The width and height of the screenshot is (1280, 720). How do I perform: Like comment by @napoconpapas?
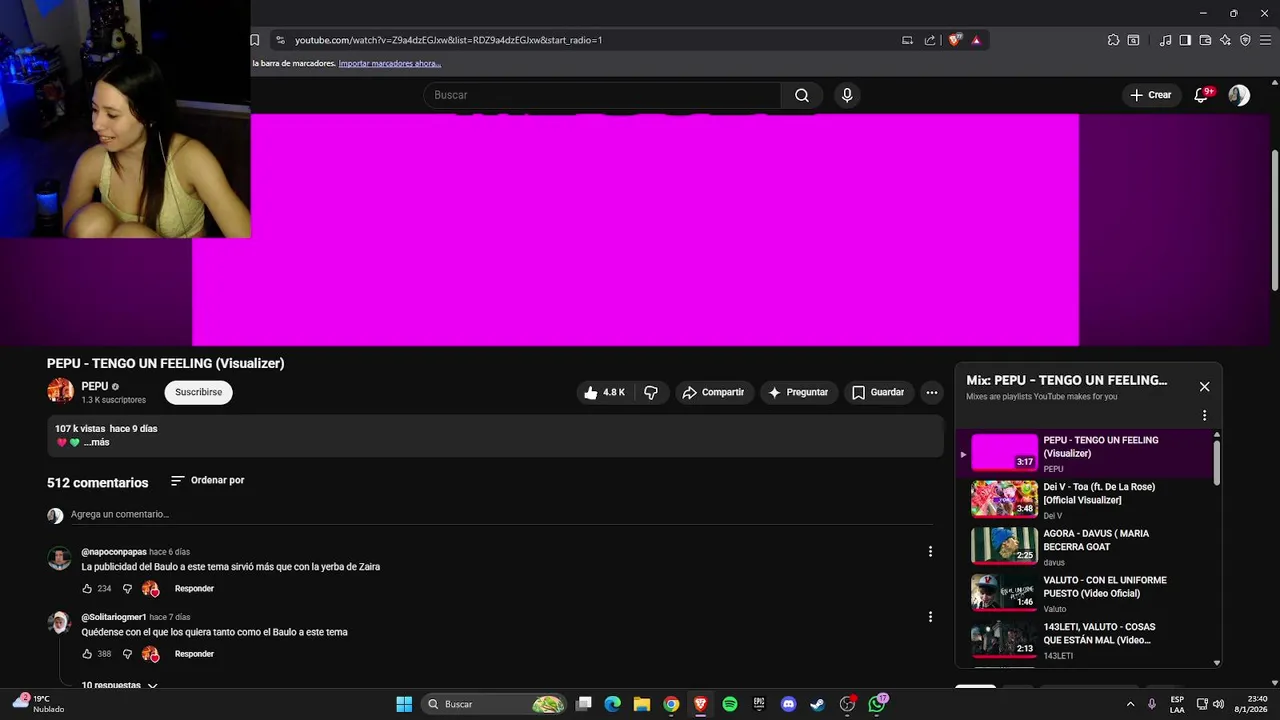tap(88, 589)
